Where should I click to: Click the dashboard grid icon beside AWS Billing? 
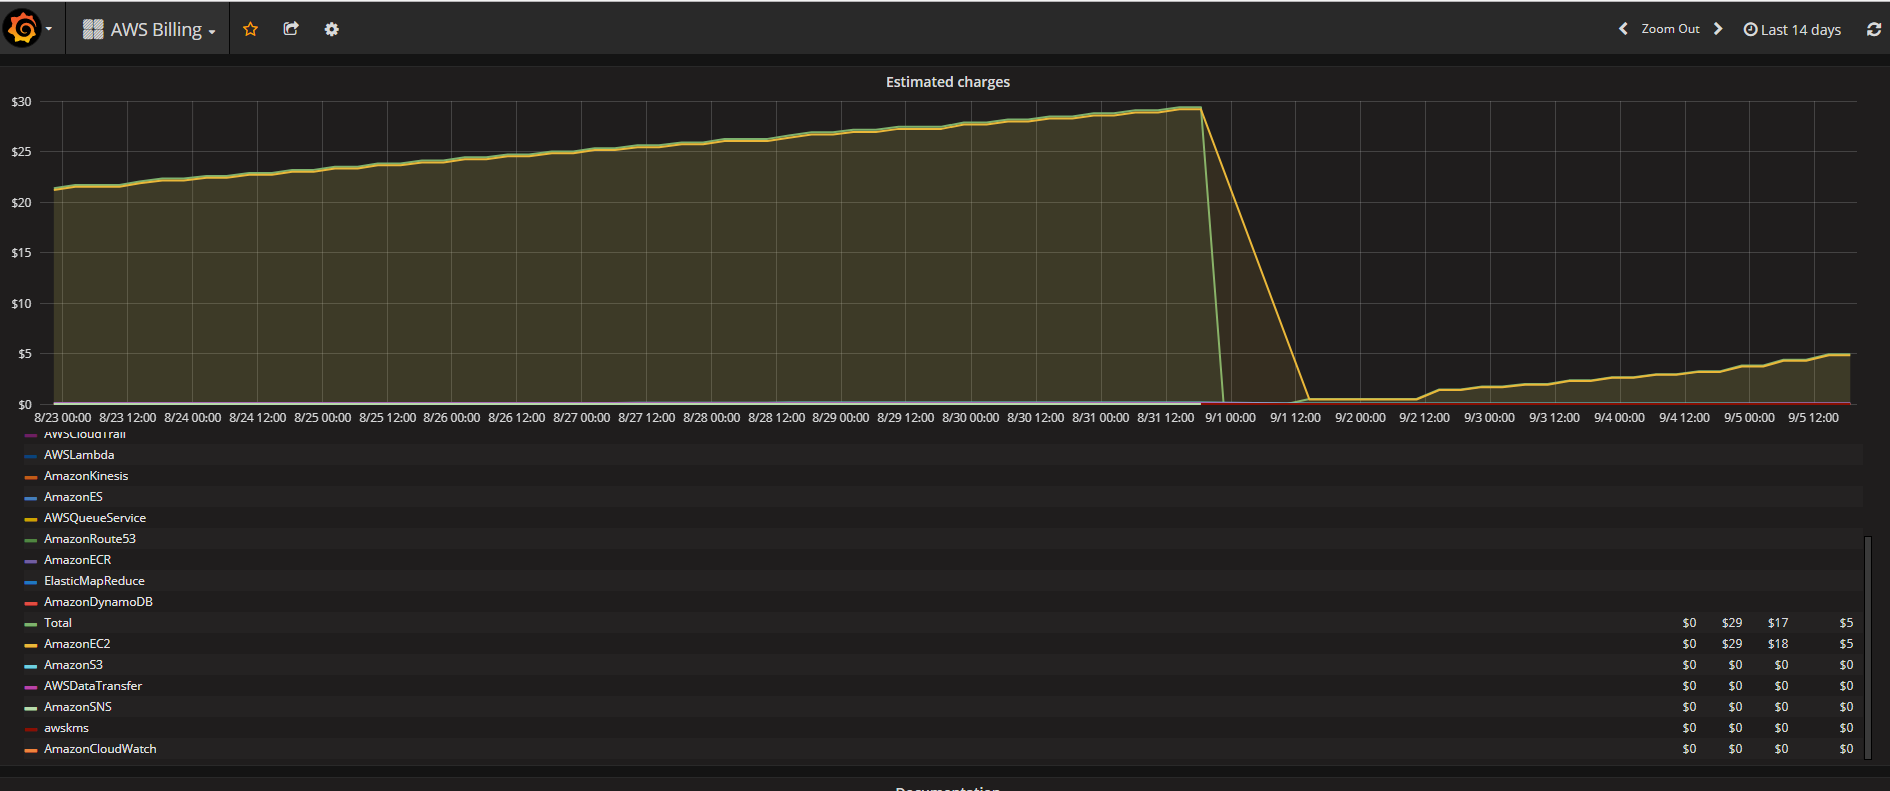click(x=93, y=29)
